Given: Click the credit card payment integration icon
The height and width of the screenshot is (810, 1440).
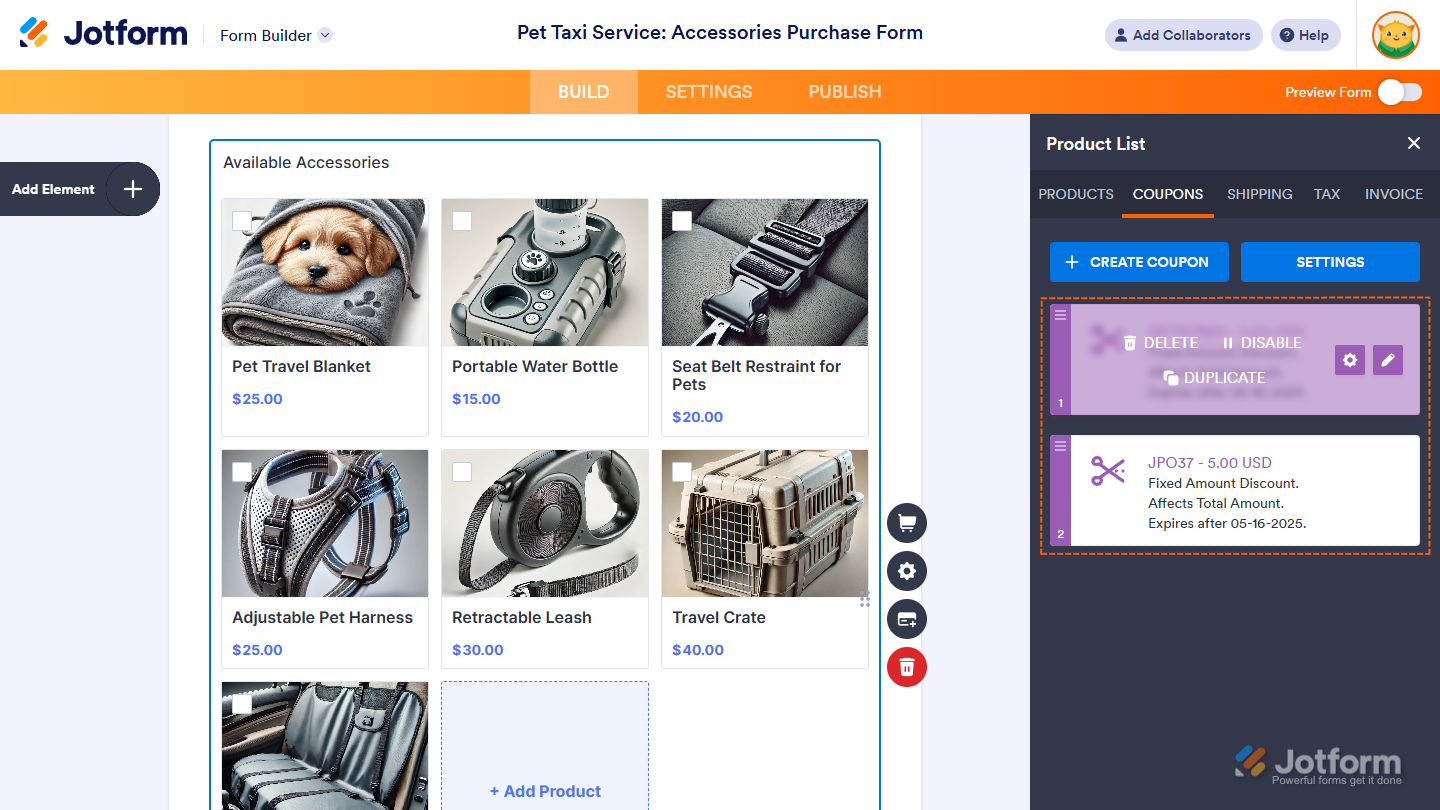Looking at the screenshot, I should coord(907,619).
